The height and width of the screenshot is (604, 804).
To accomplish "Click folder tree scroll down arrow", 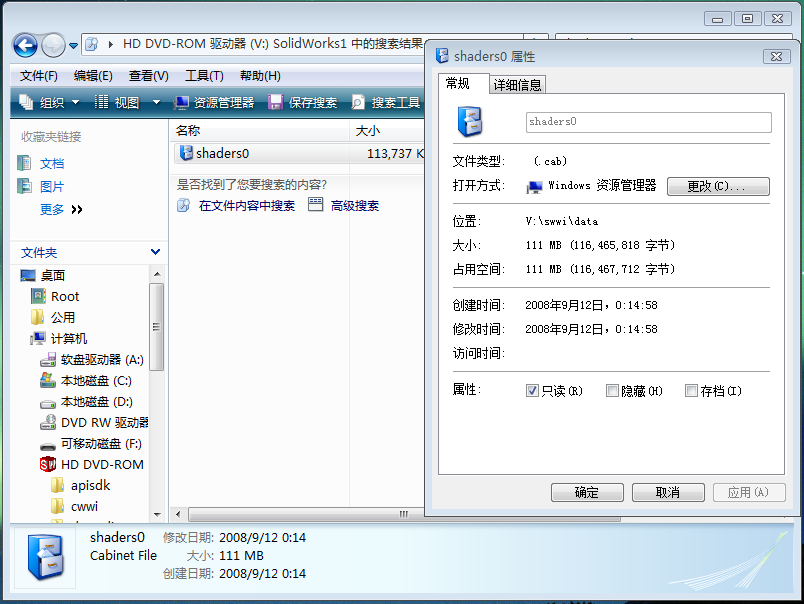I will tap(157, 514).
